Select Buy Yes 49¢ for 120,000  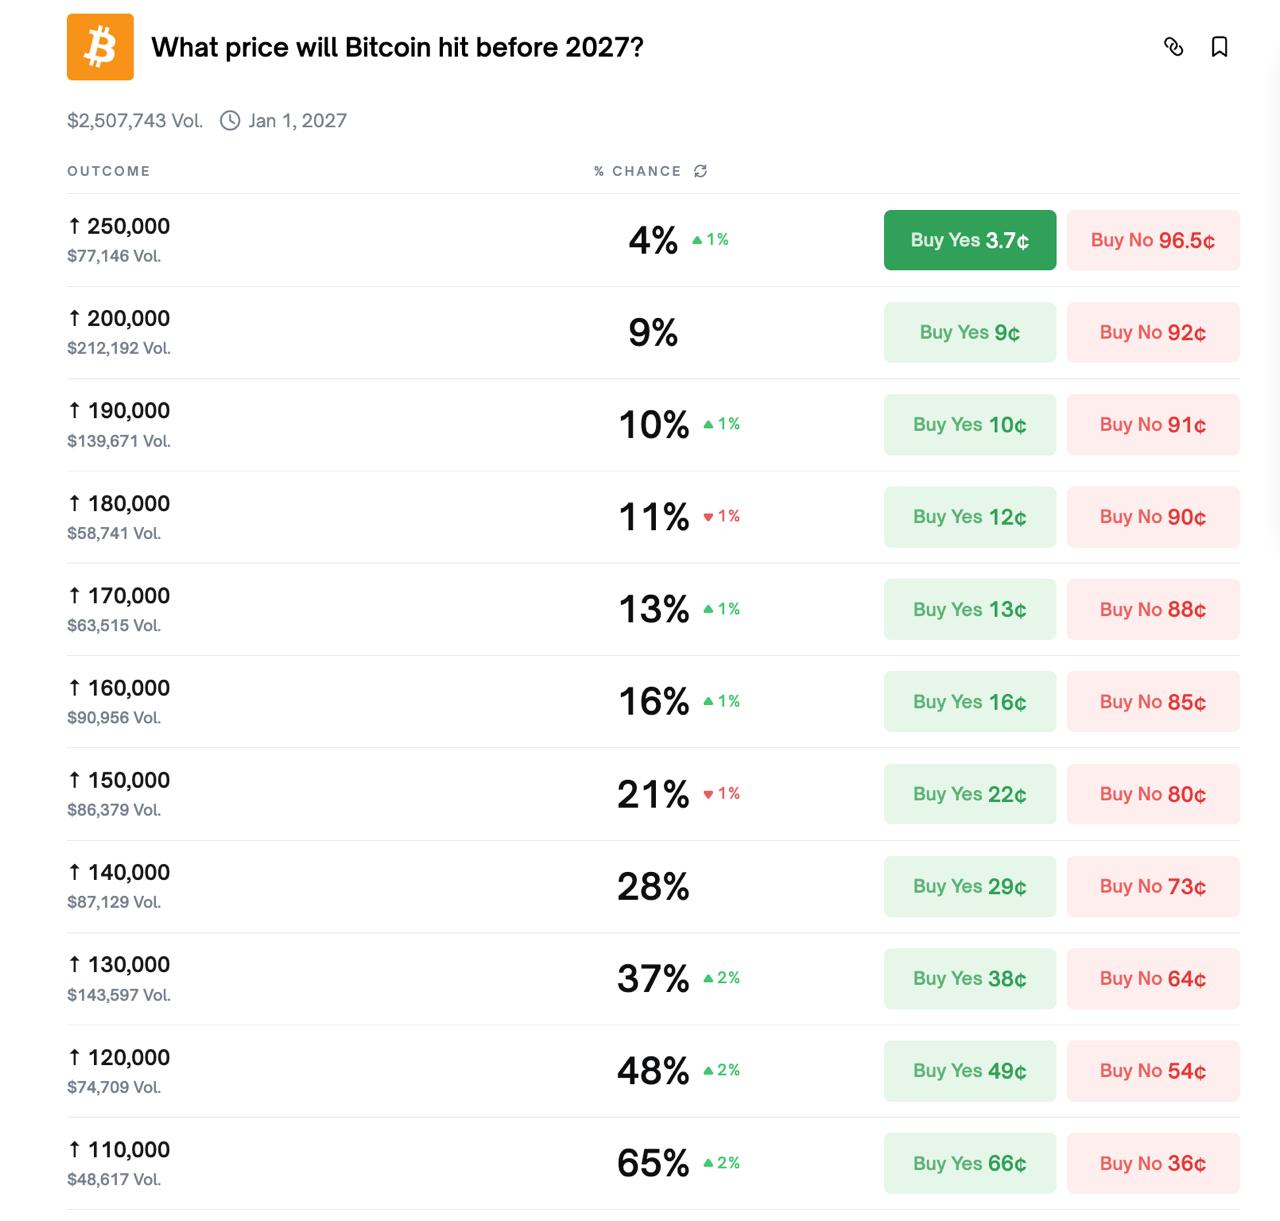click(969, 1071)
